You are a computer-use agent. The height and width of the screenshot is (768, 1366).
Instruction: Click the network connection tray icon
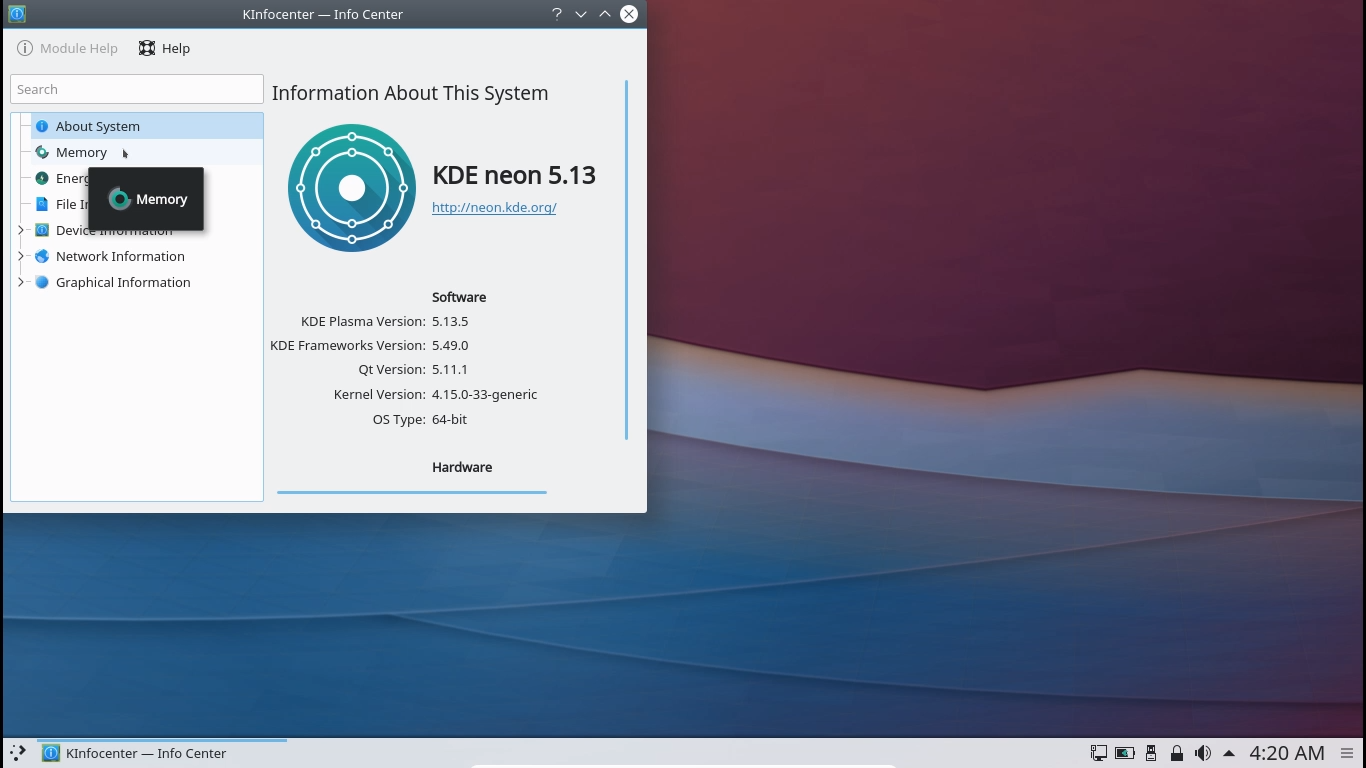[1098, 753]
